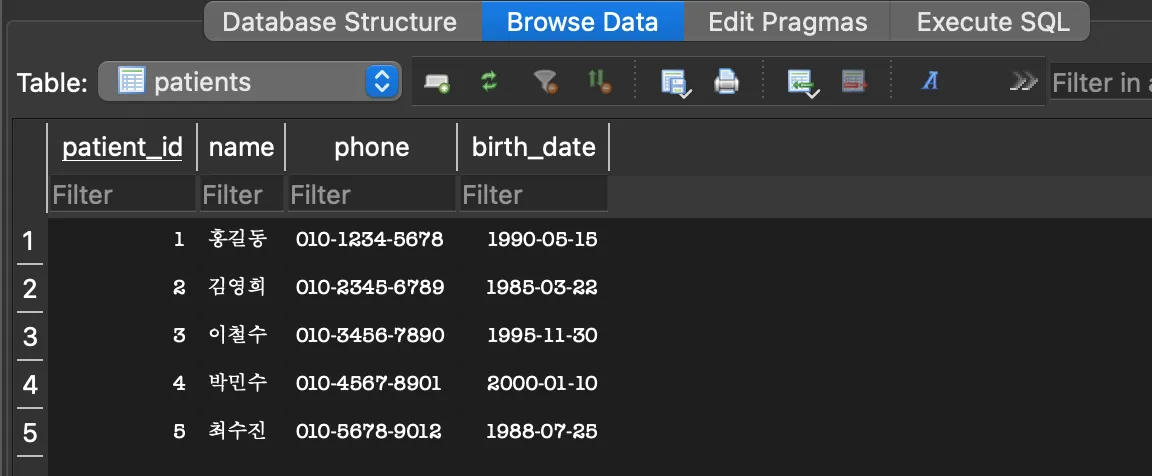
Task: Clear the sorting order icon
Action: (x=600, y=82)
